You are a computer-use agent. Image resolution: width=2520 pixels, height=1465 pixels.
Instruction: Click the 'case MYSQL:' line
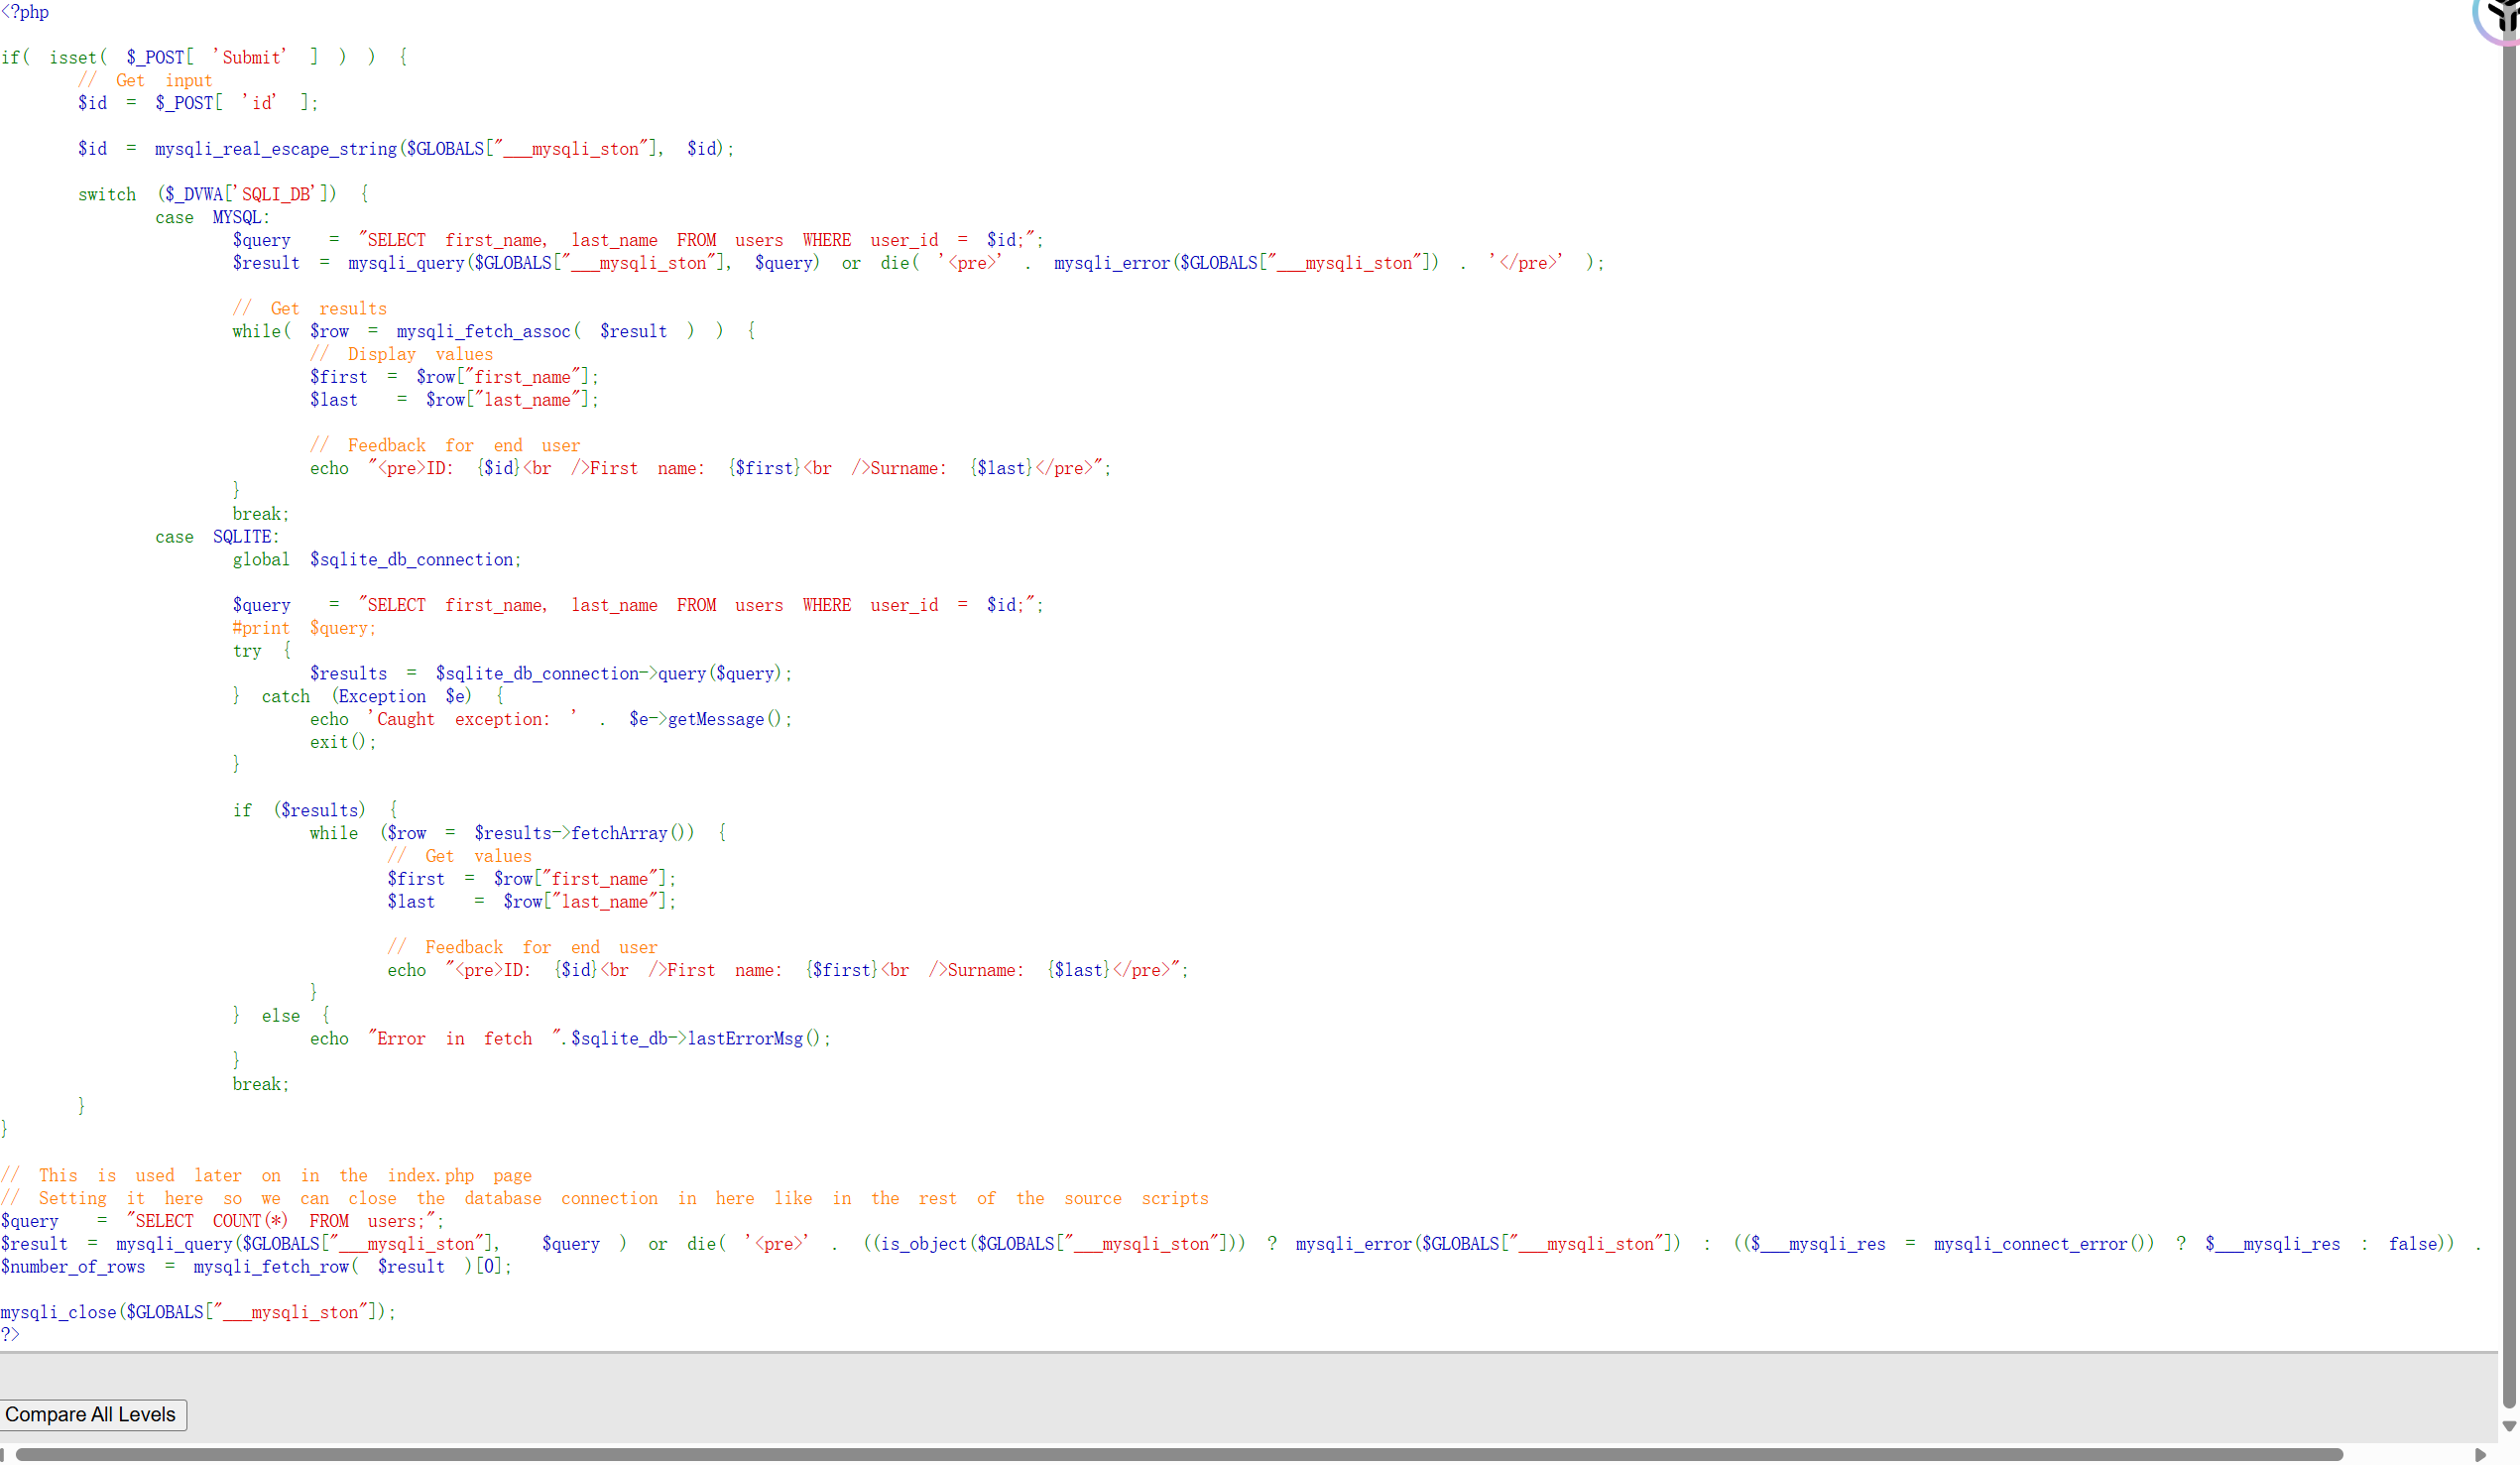pyautogui.click(x=212, y=217)
